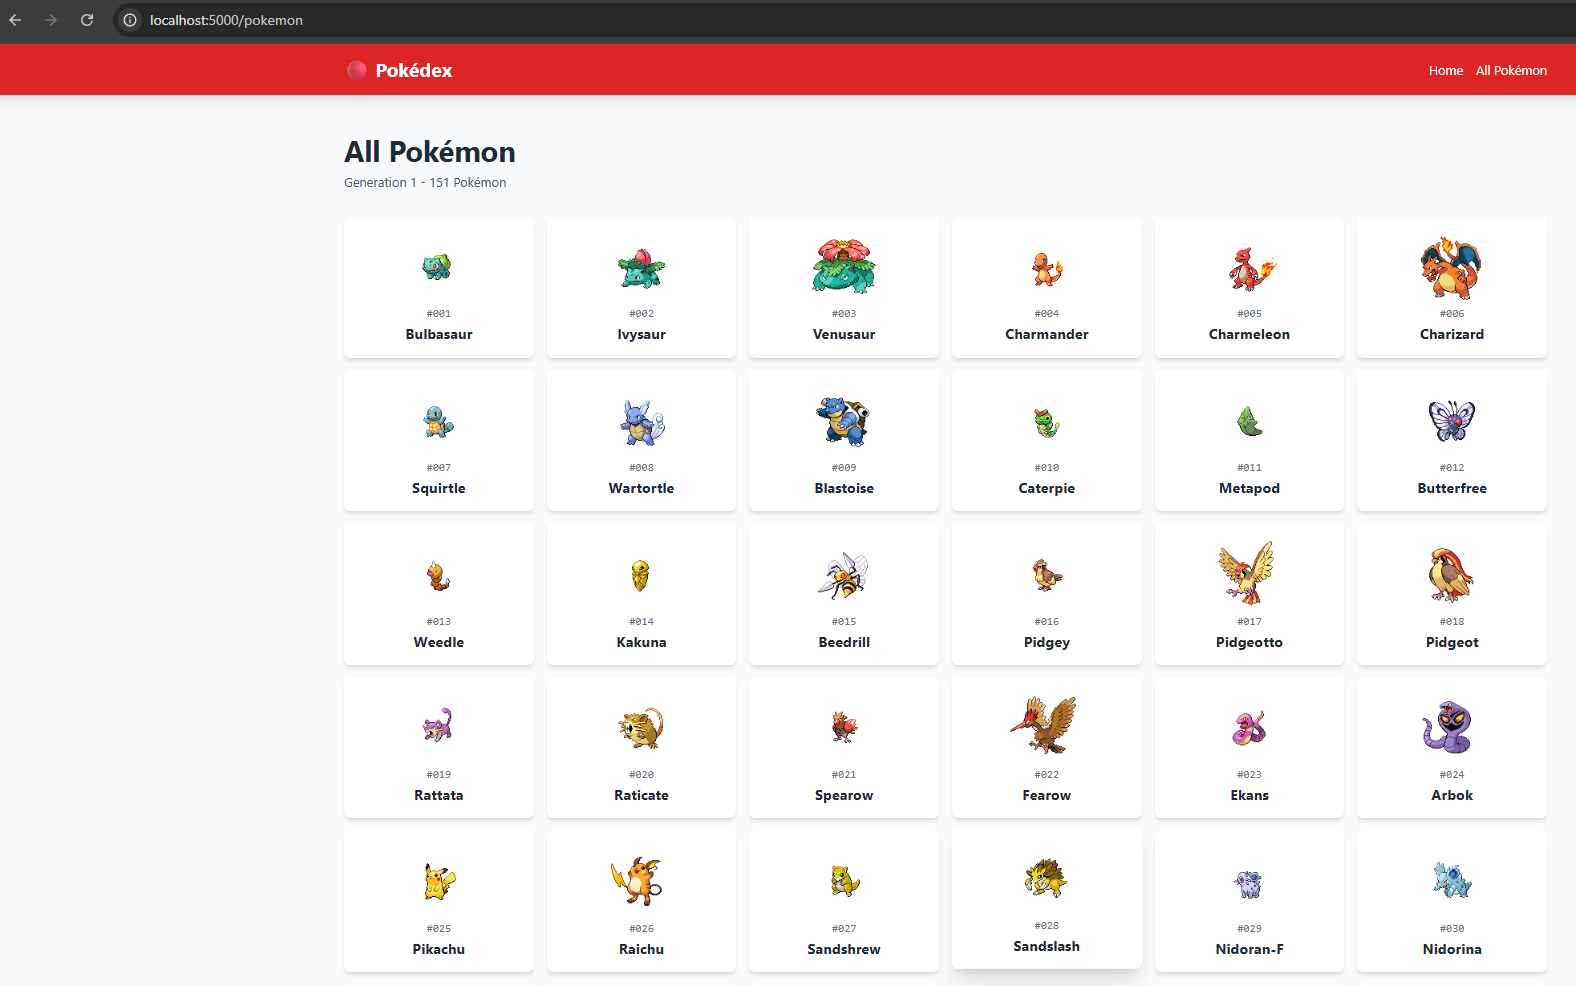Select the Charmander sprite
The width and height of the screenshot is (1576, 986).
(1047, 268)
